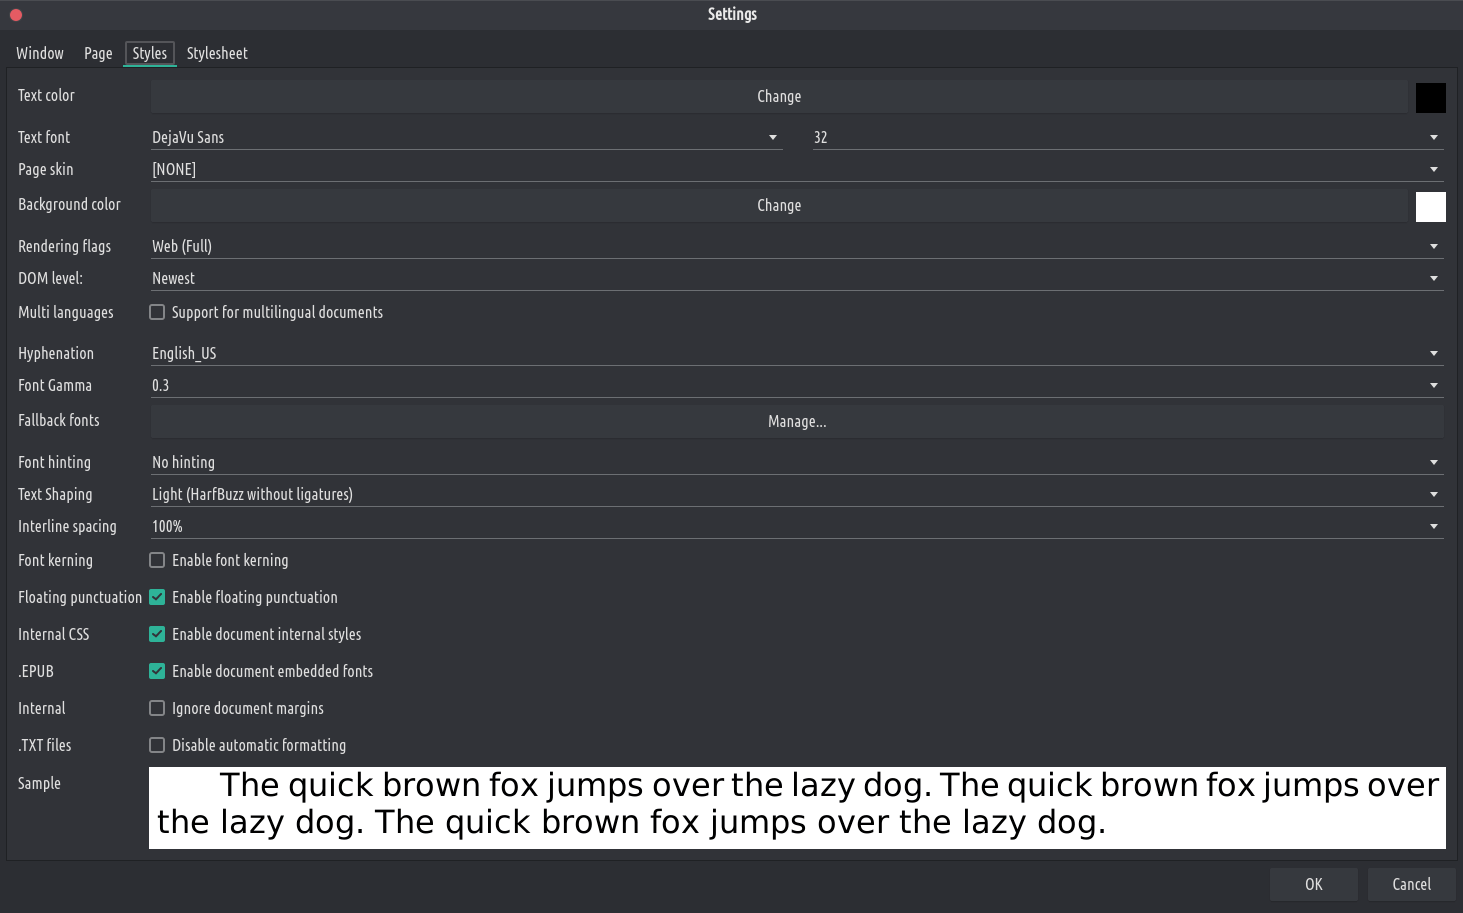Click the black text color swatch
1463x913 pixels.
[x=1430, y=98]
